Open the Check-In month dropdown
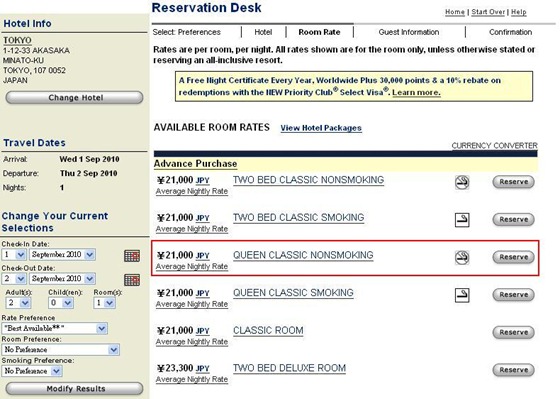The width and height of the screenshot is (560, 399). (62, 255)
